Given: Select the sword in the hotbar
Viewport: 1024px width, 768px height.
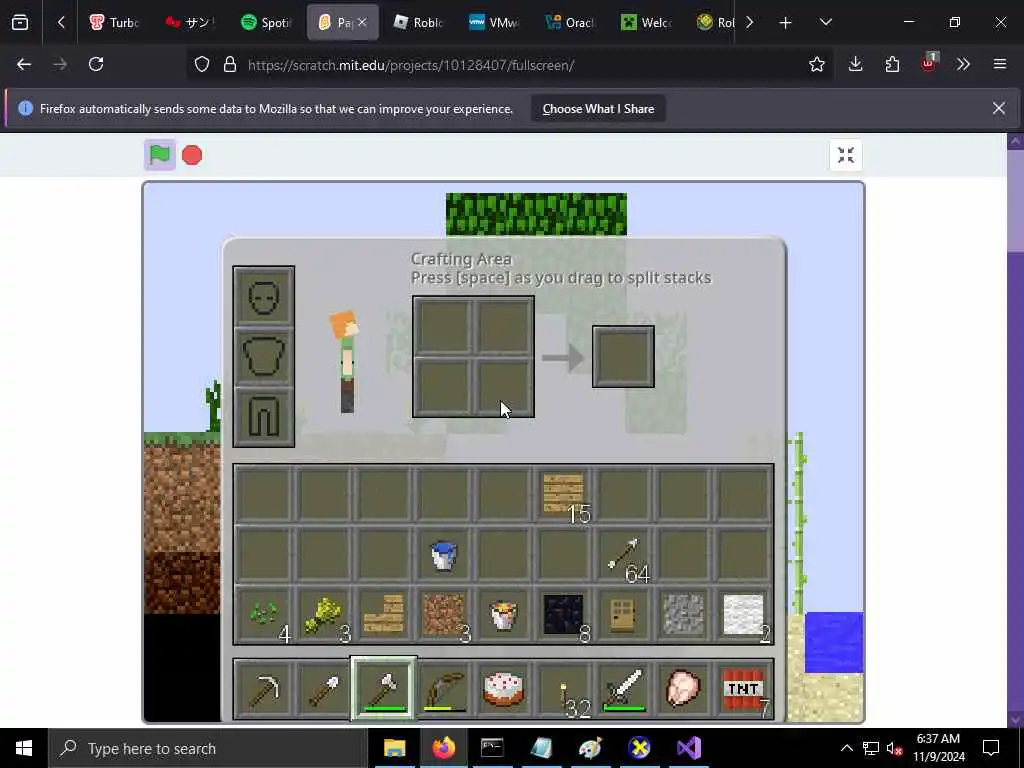Looking at the screenshot, I should pyautogui.click(x=624, y=690).
